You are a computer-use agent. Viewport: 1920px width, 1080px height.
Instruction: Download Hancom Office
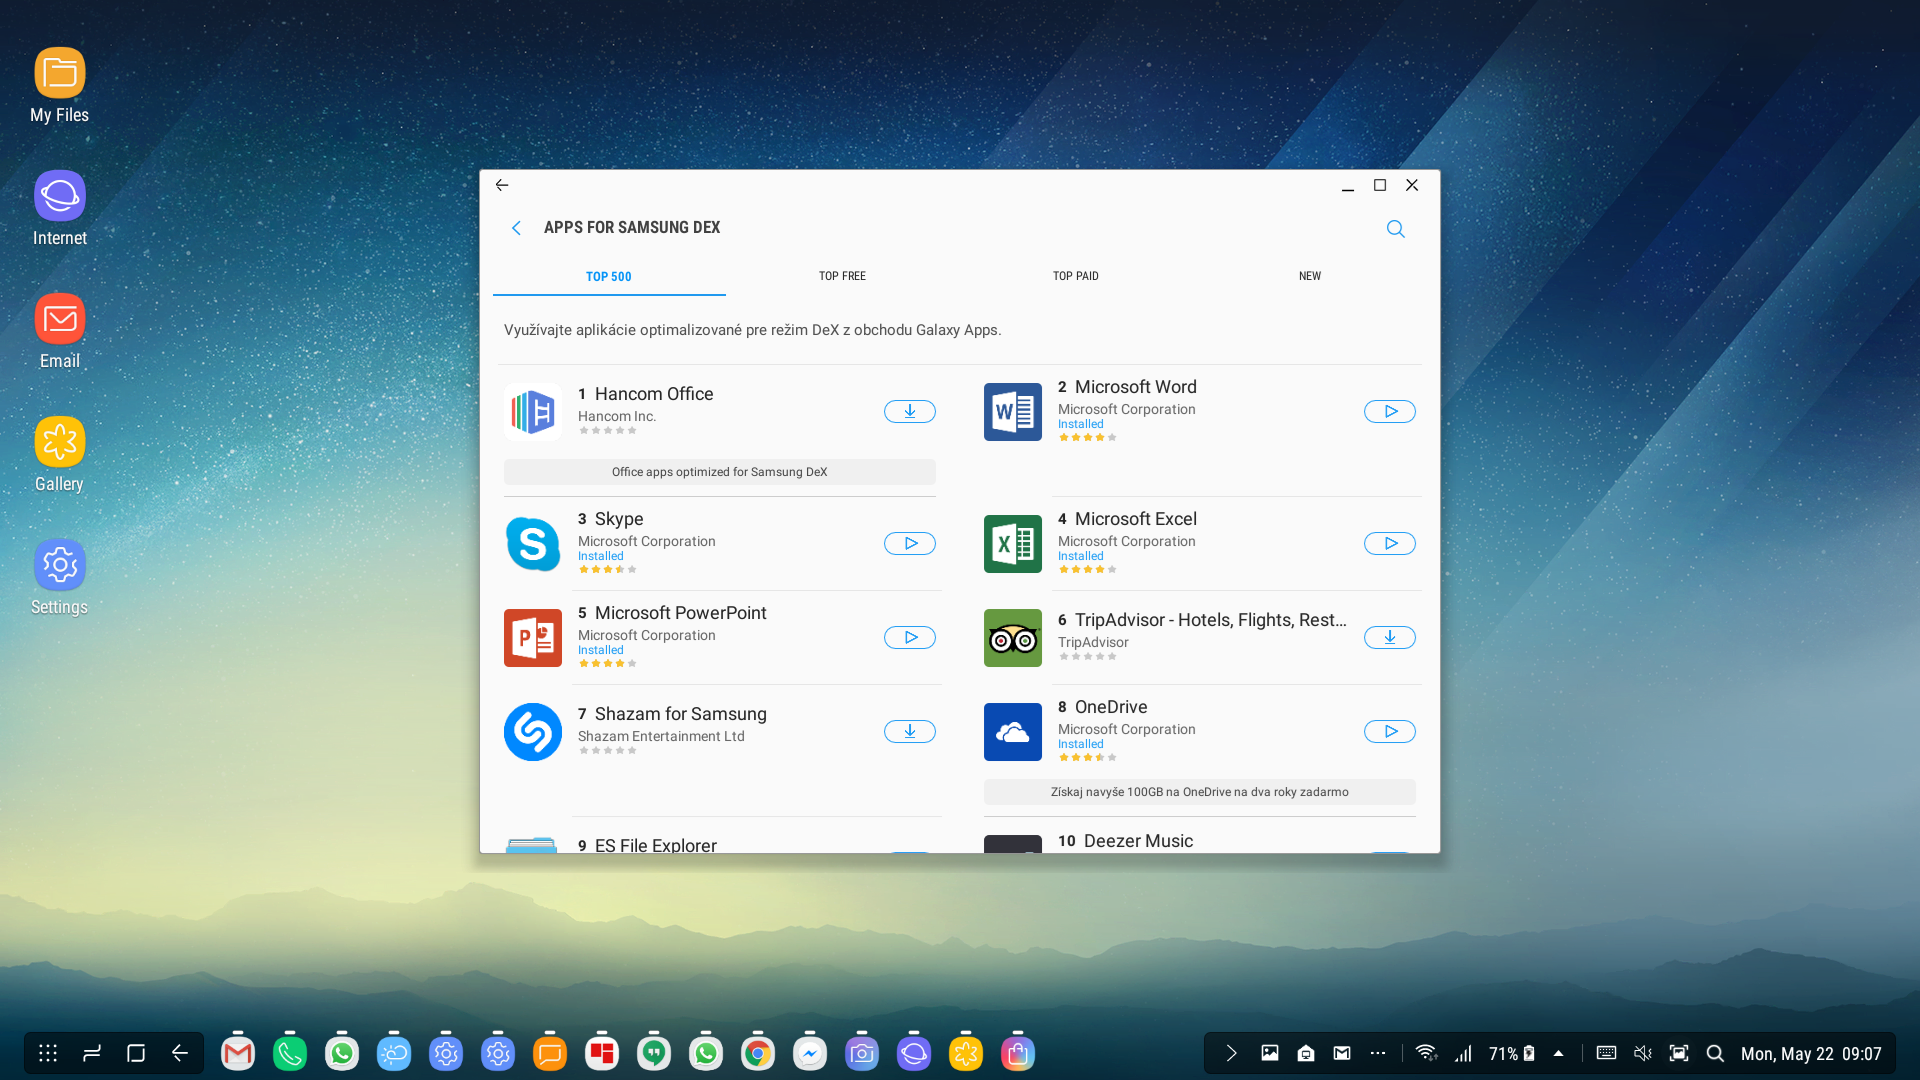pyautogui.click(x=910, y=411)
